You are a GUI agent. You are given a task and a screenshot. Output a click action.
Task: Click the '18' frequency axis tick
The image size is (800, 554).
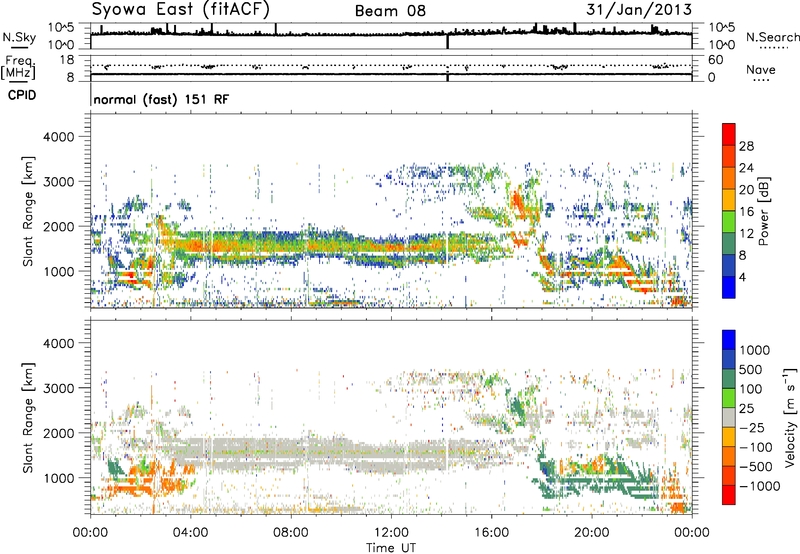(x=67, y=59)
